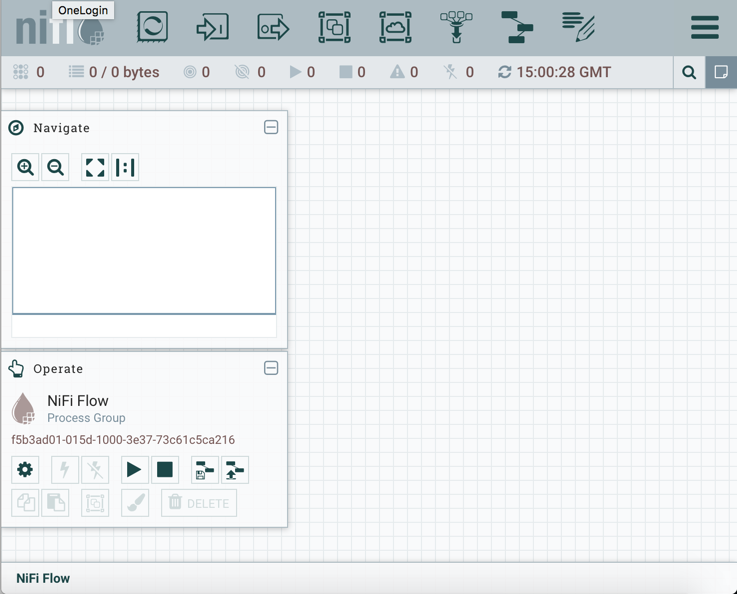Screen dimensions: 737x594
Task: Click the Output Port toolbar icon
Action: coord(273,27)
